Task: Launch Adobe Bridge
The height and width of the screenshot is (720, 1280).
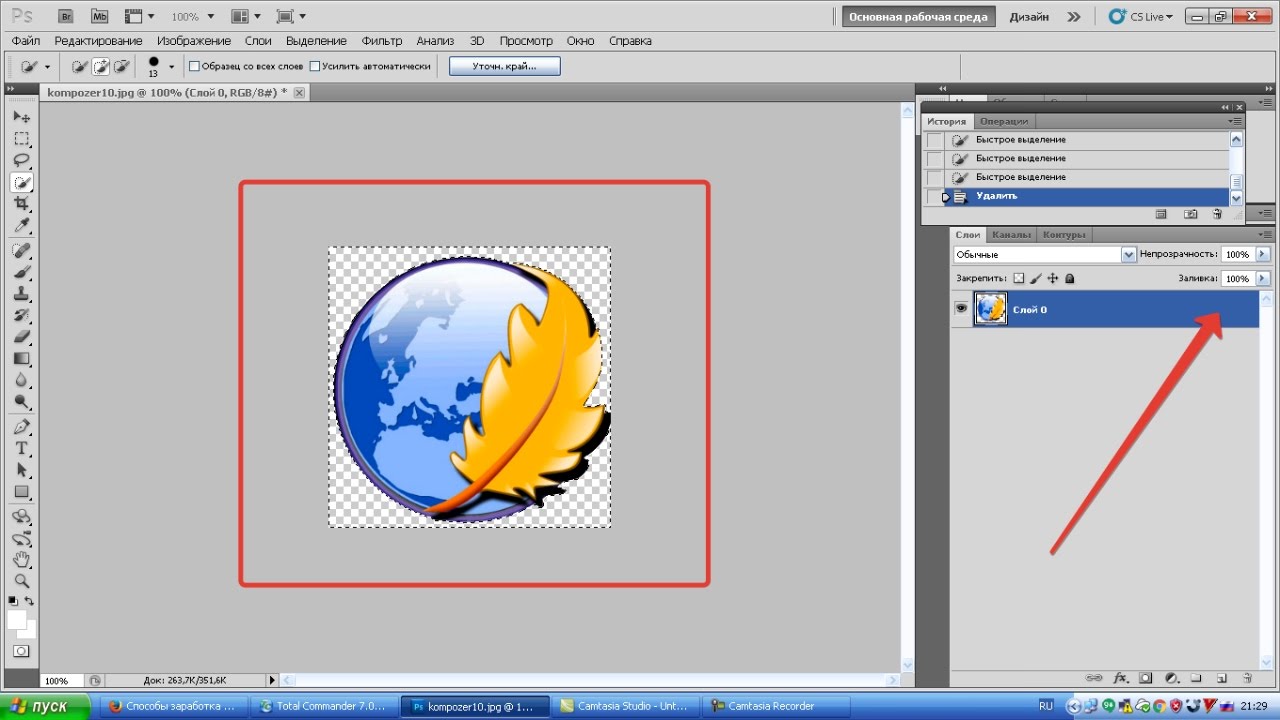Action: (66, 17)
